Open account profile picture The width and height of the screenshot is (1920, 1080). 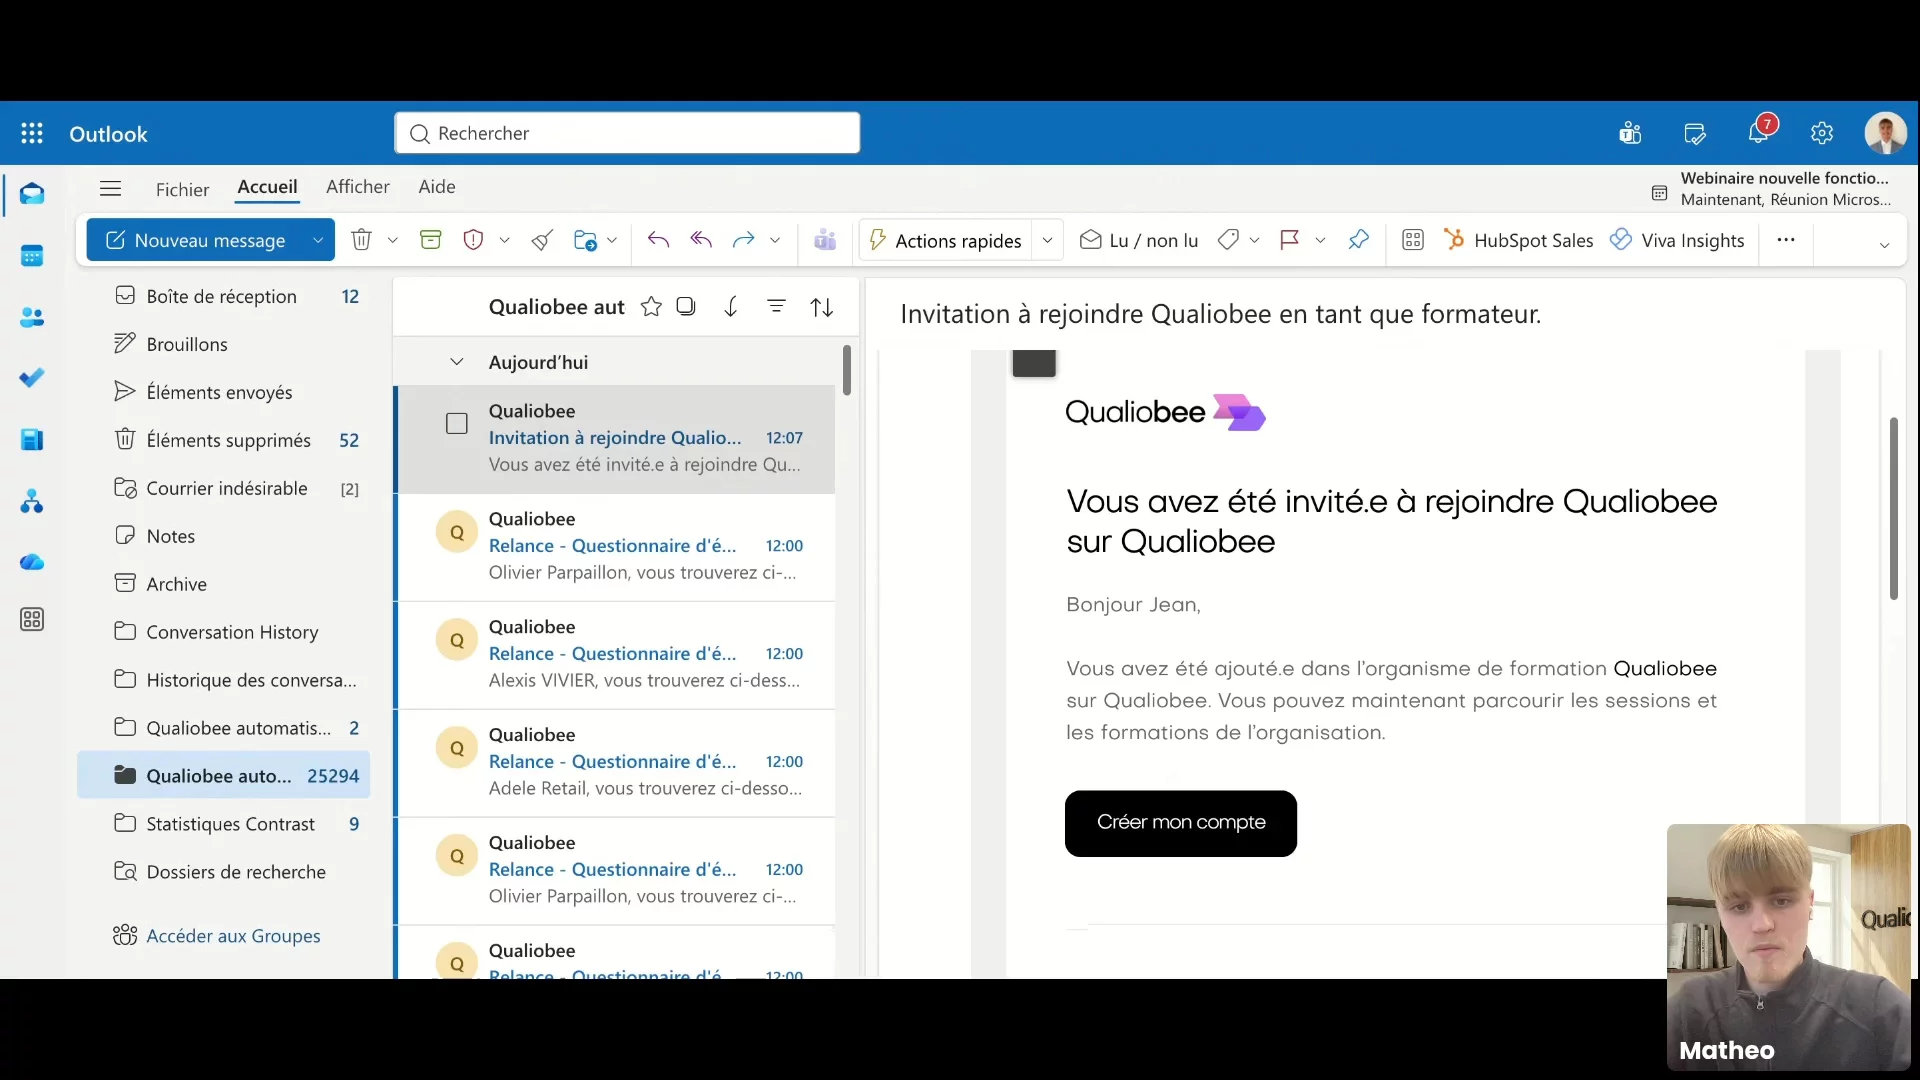tap(1885, 133)
